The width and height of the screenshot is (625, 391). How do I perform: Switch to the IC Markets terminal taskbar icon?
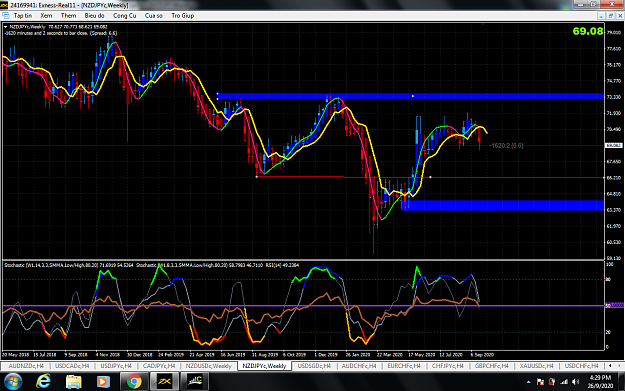tap(195, 382)
